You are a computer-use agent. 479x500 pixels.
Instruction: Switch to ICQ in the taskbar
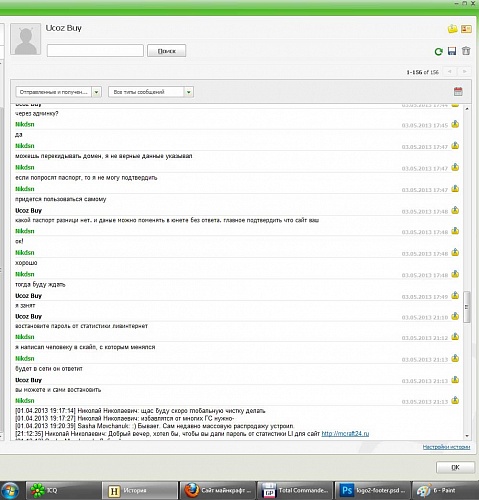click(63, 490)
